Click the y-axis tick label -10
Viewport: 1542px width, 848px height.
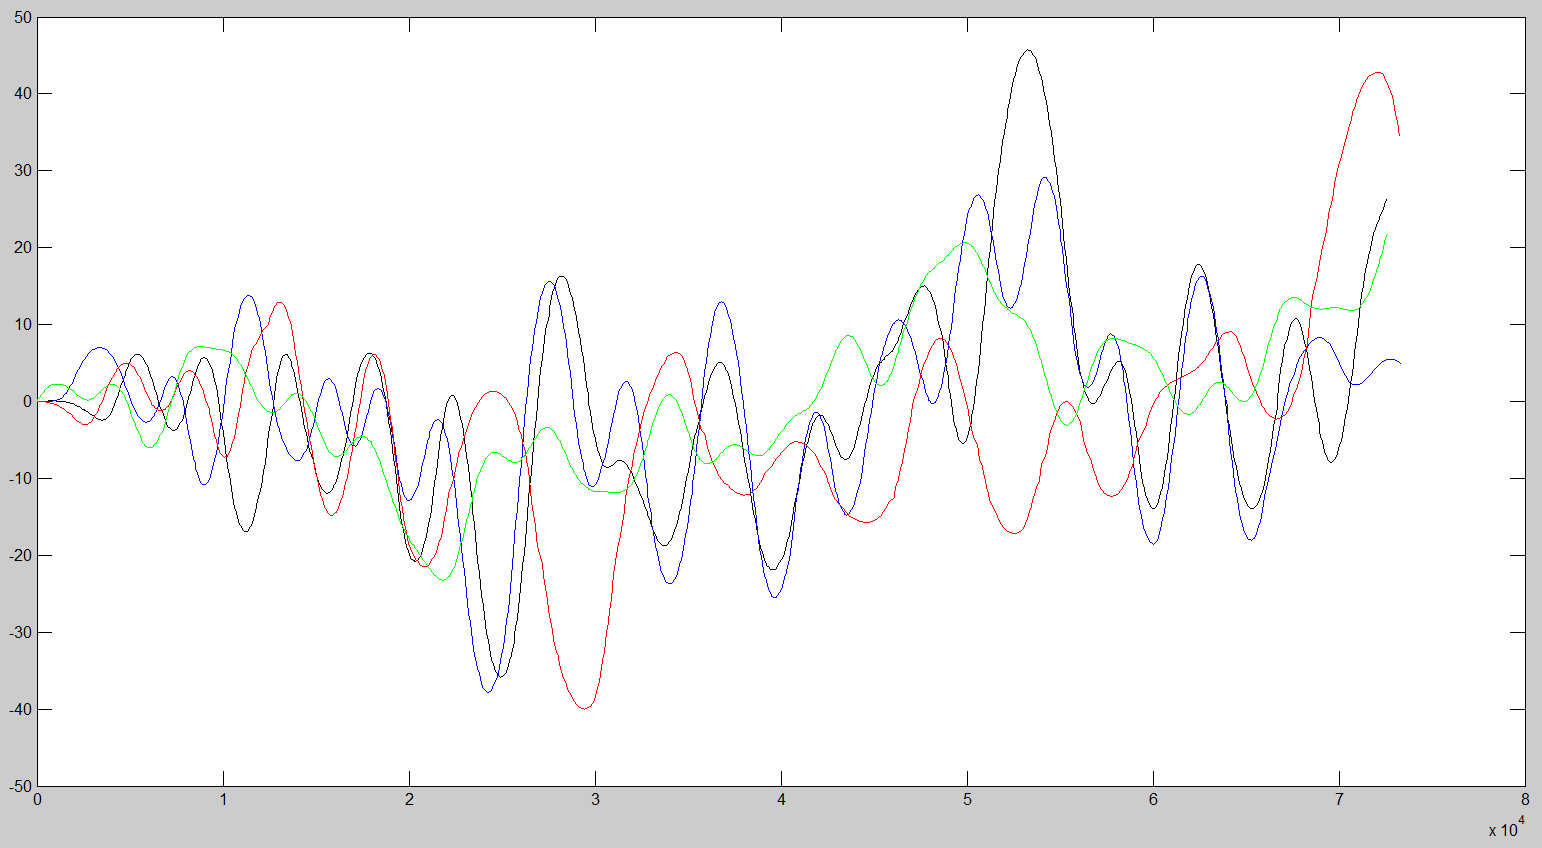(x=21, y=479)
